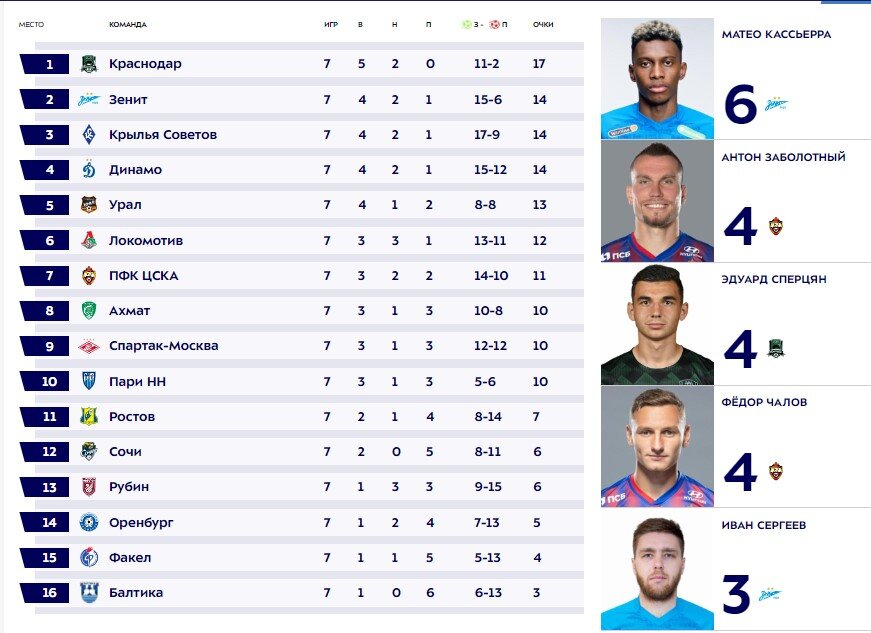Click CSKA emblem next to Антон Заболотный's goals
This screenshot has height=633, width=871.
pos(776,226)
